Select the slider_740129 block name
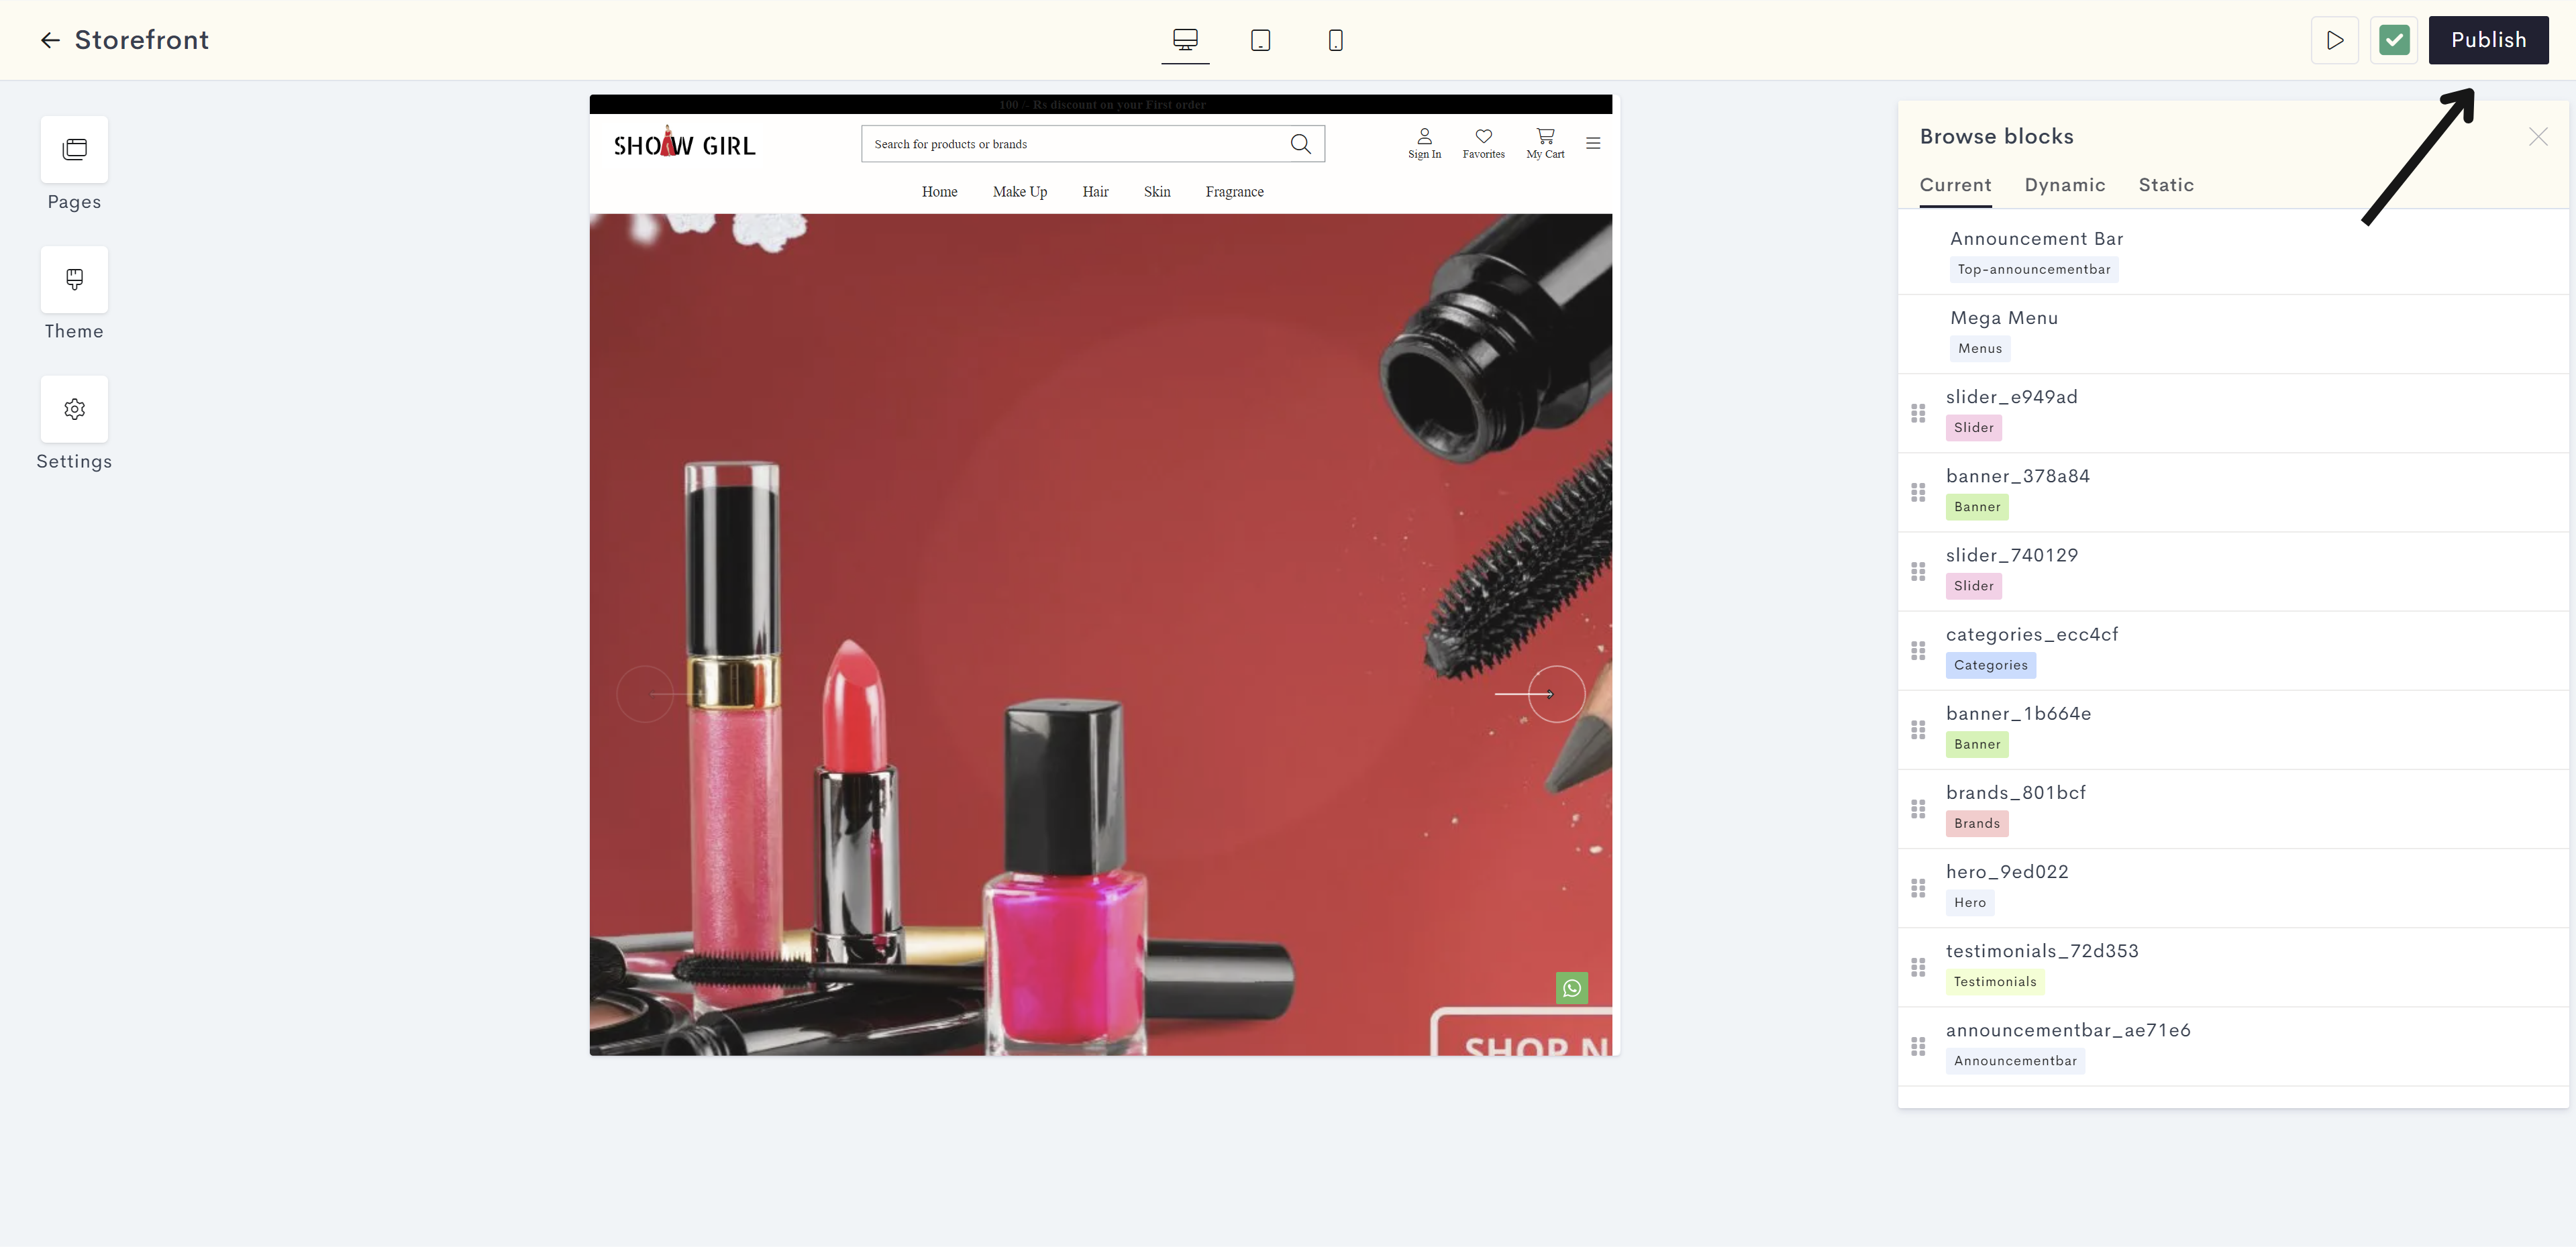Screen dimensions: 2576x1247 coord(2011,555)
